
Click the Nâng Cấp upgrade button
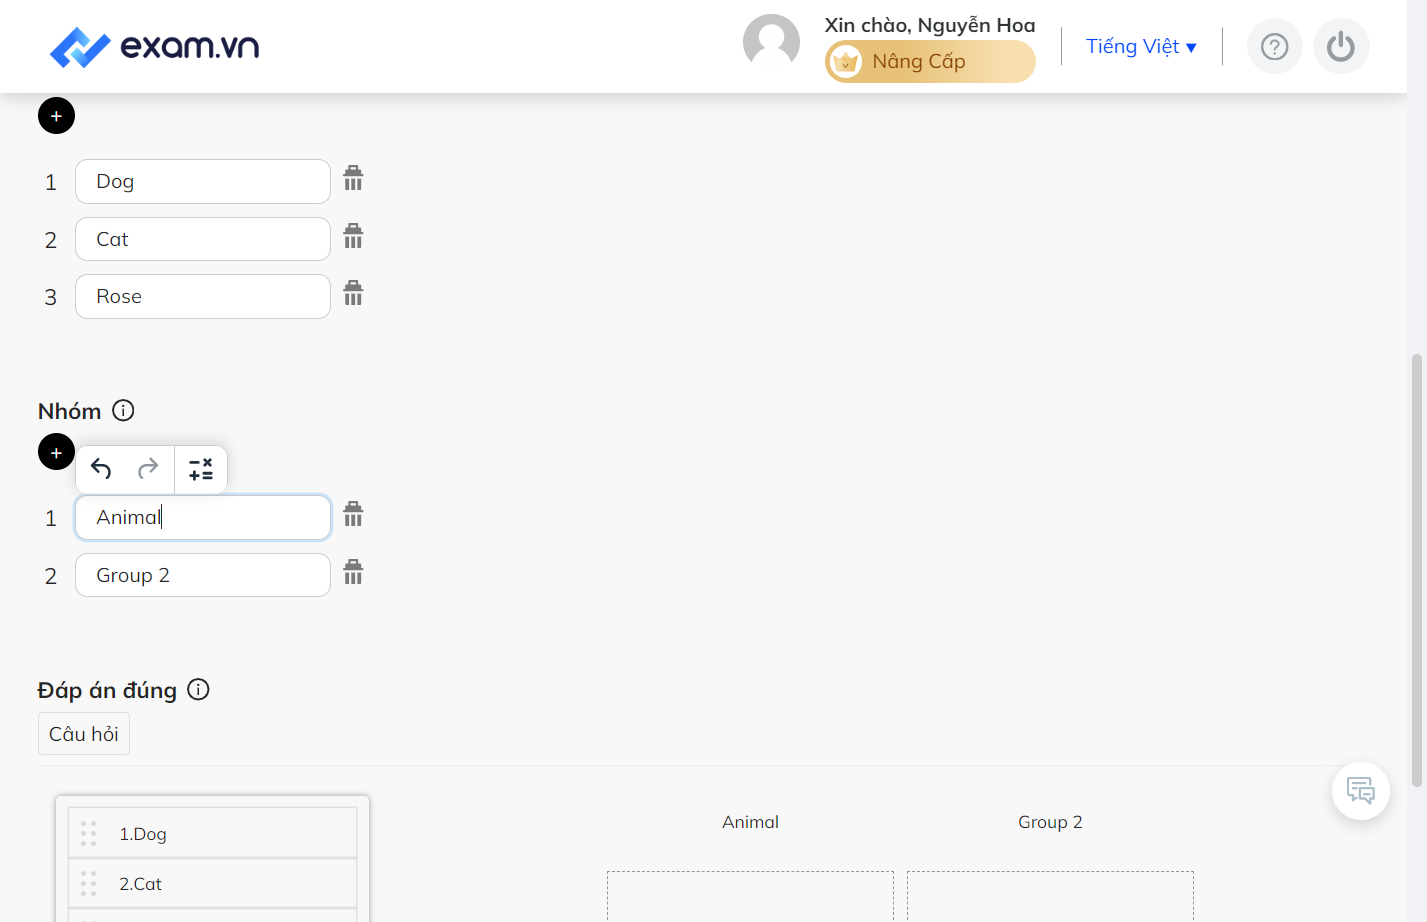(x=930, y=62)
